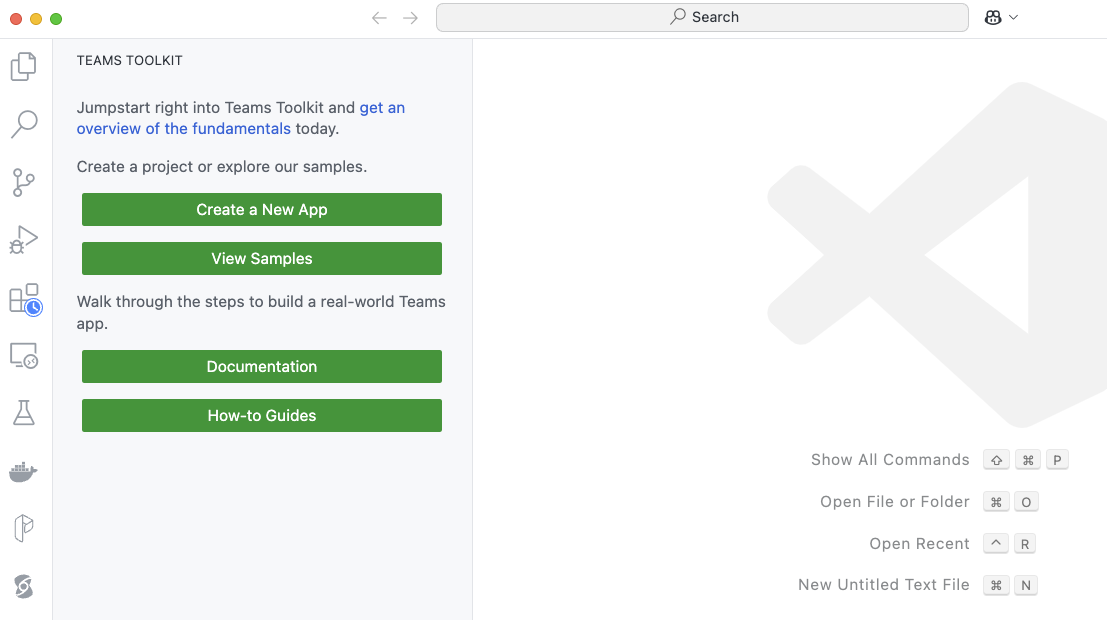
Task: Click the Search command center field
Action: pos(702,17)
